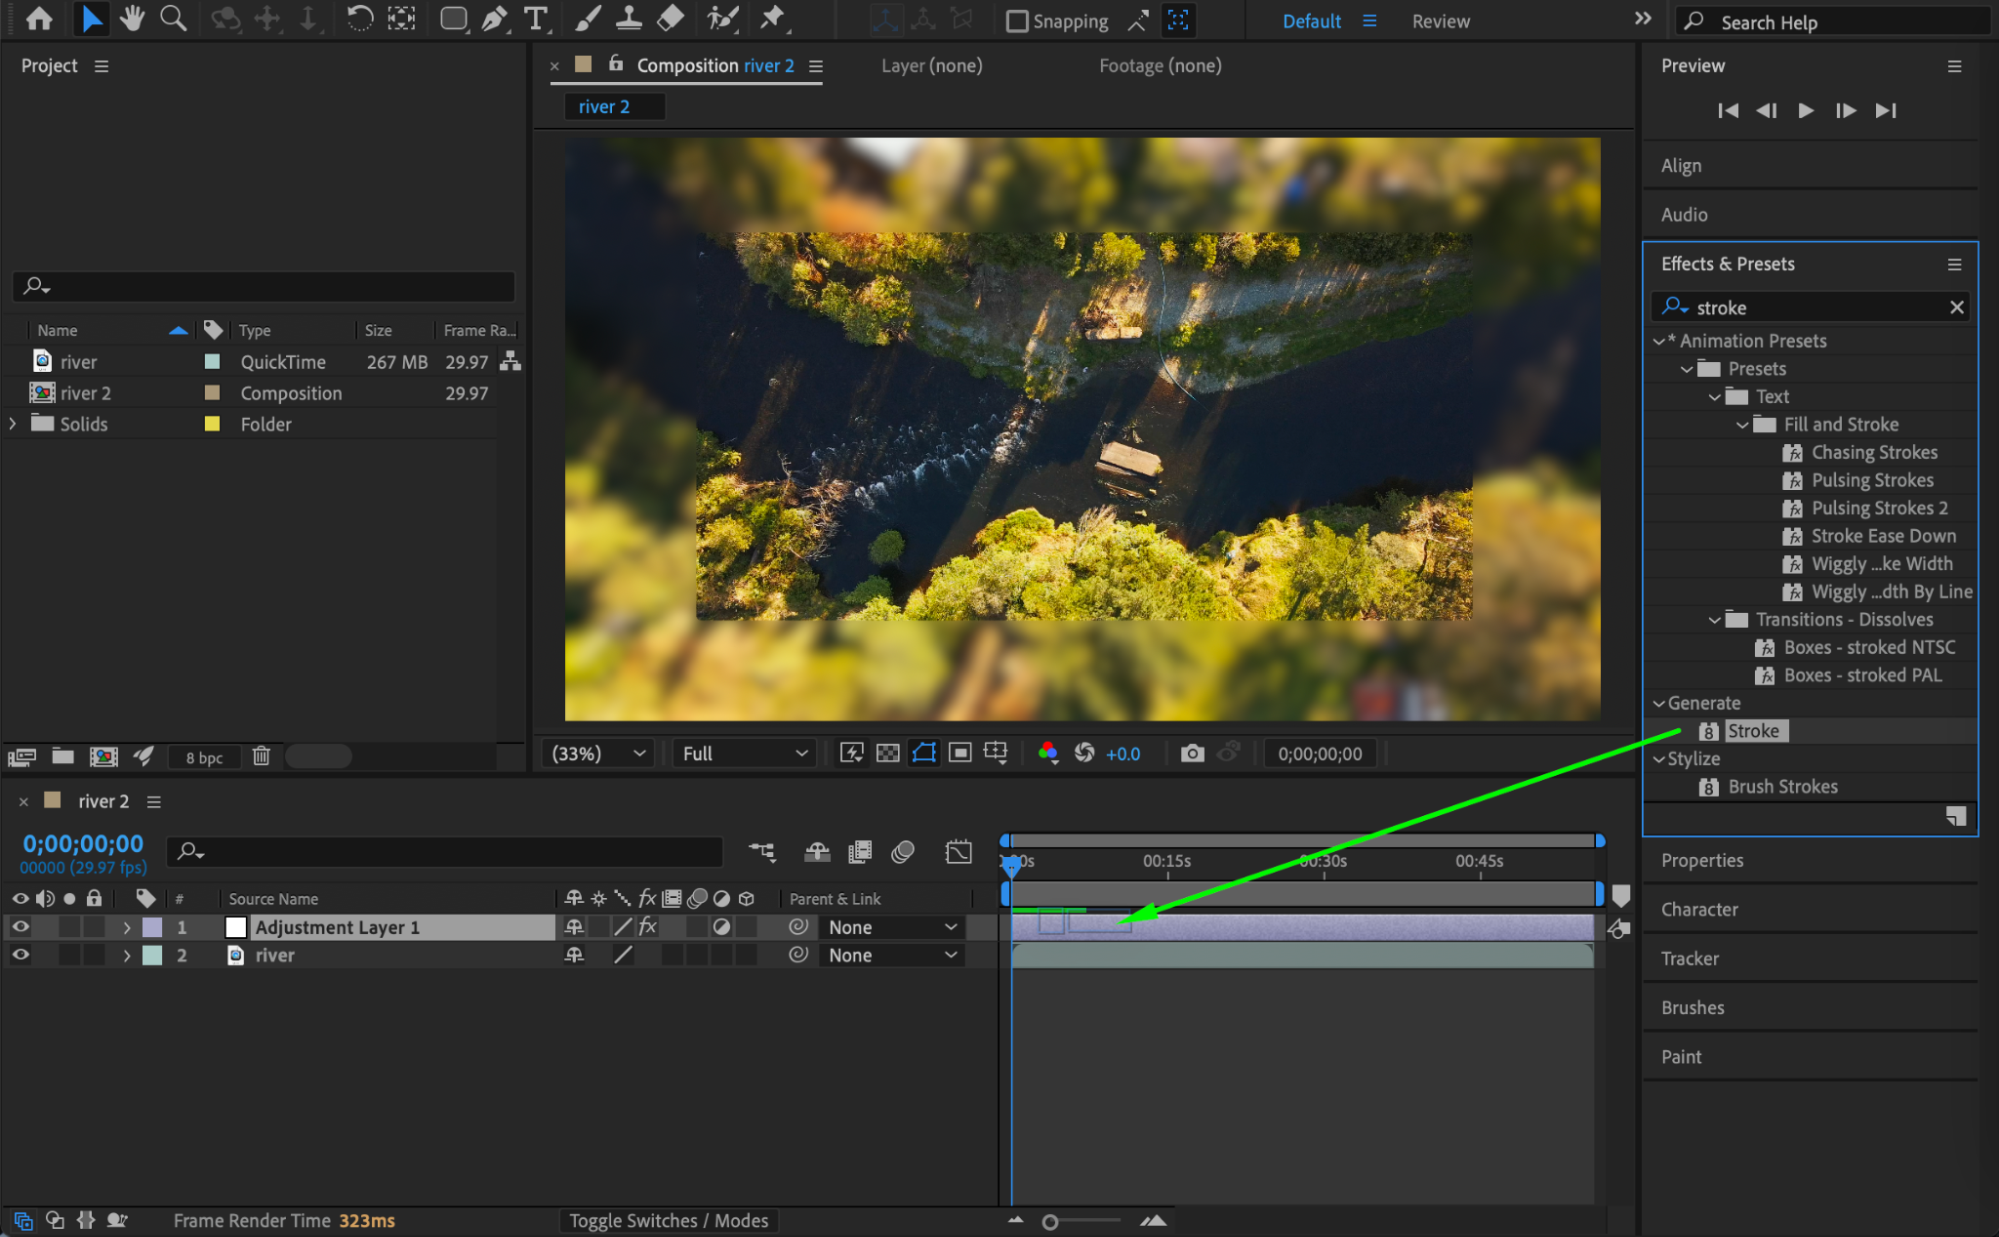The height and width of the screenshot is (1237, 1999).
Task: Open the river layer parent None dropdown
Action: tap(892, 955)
